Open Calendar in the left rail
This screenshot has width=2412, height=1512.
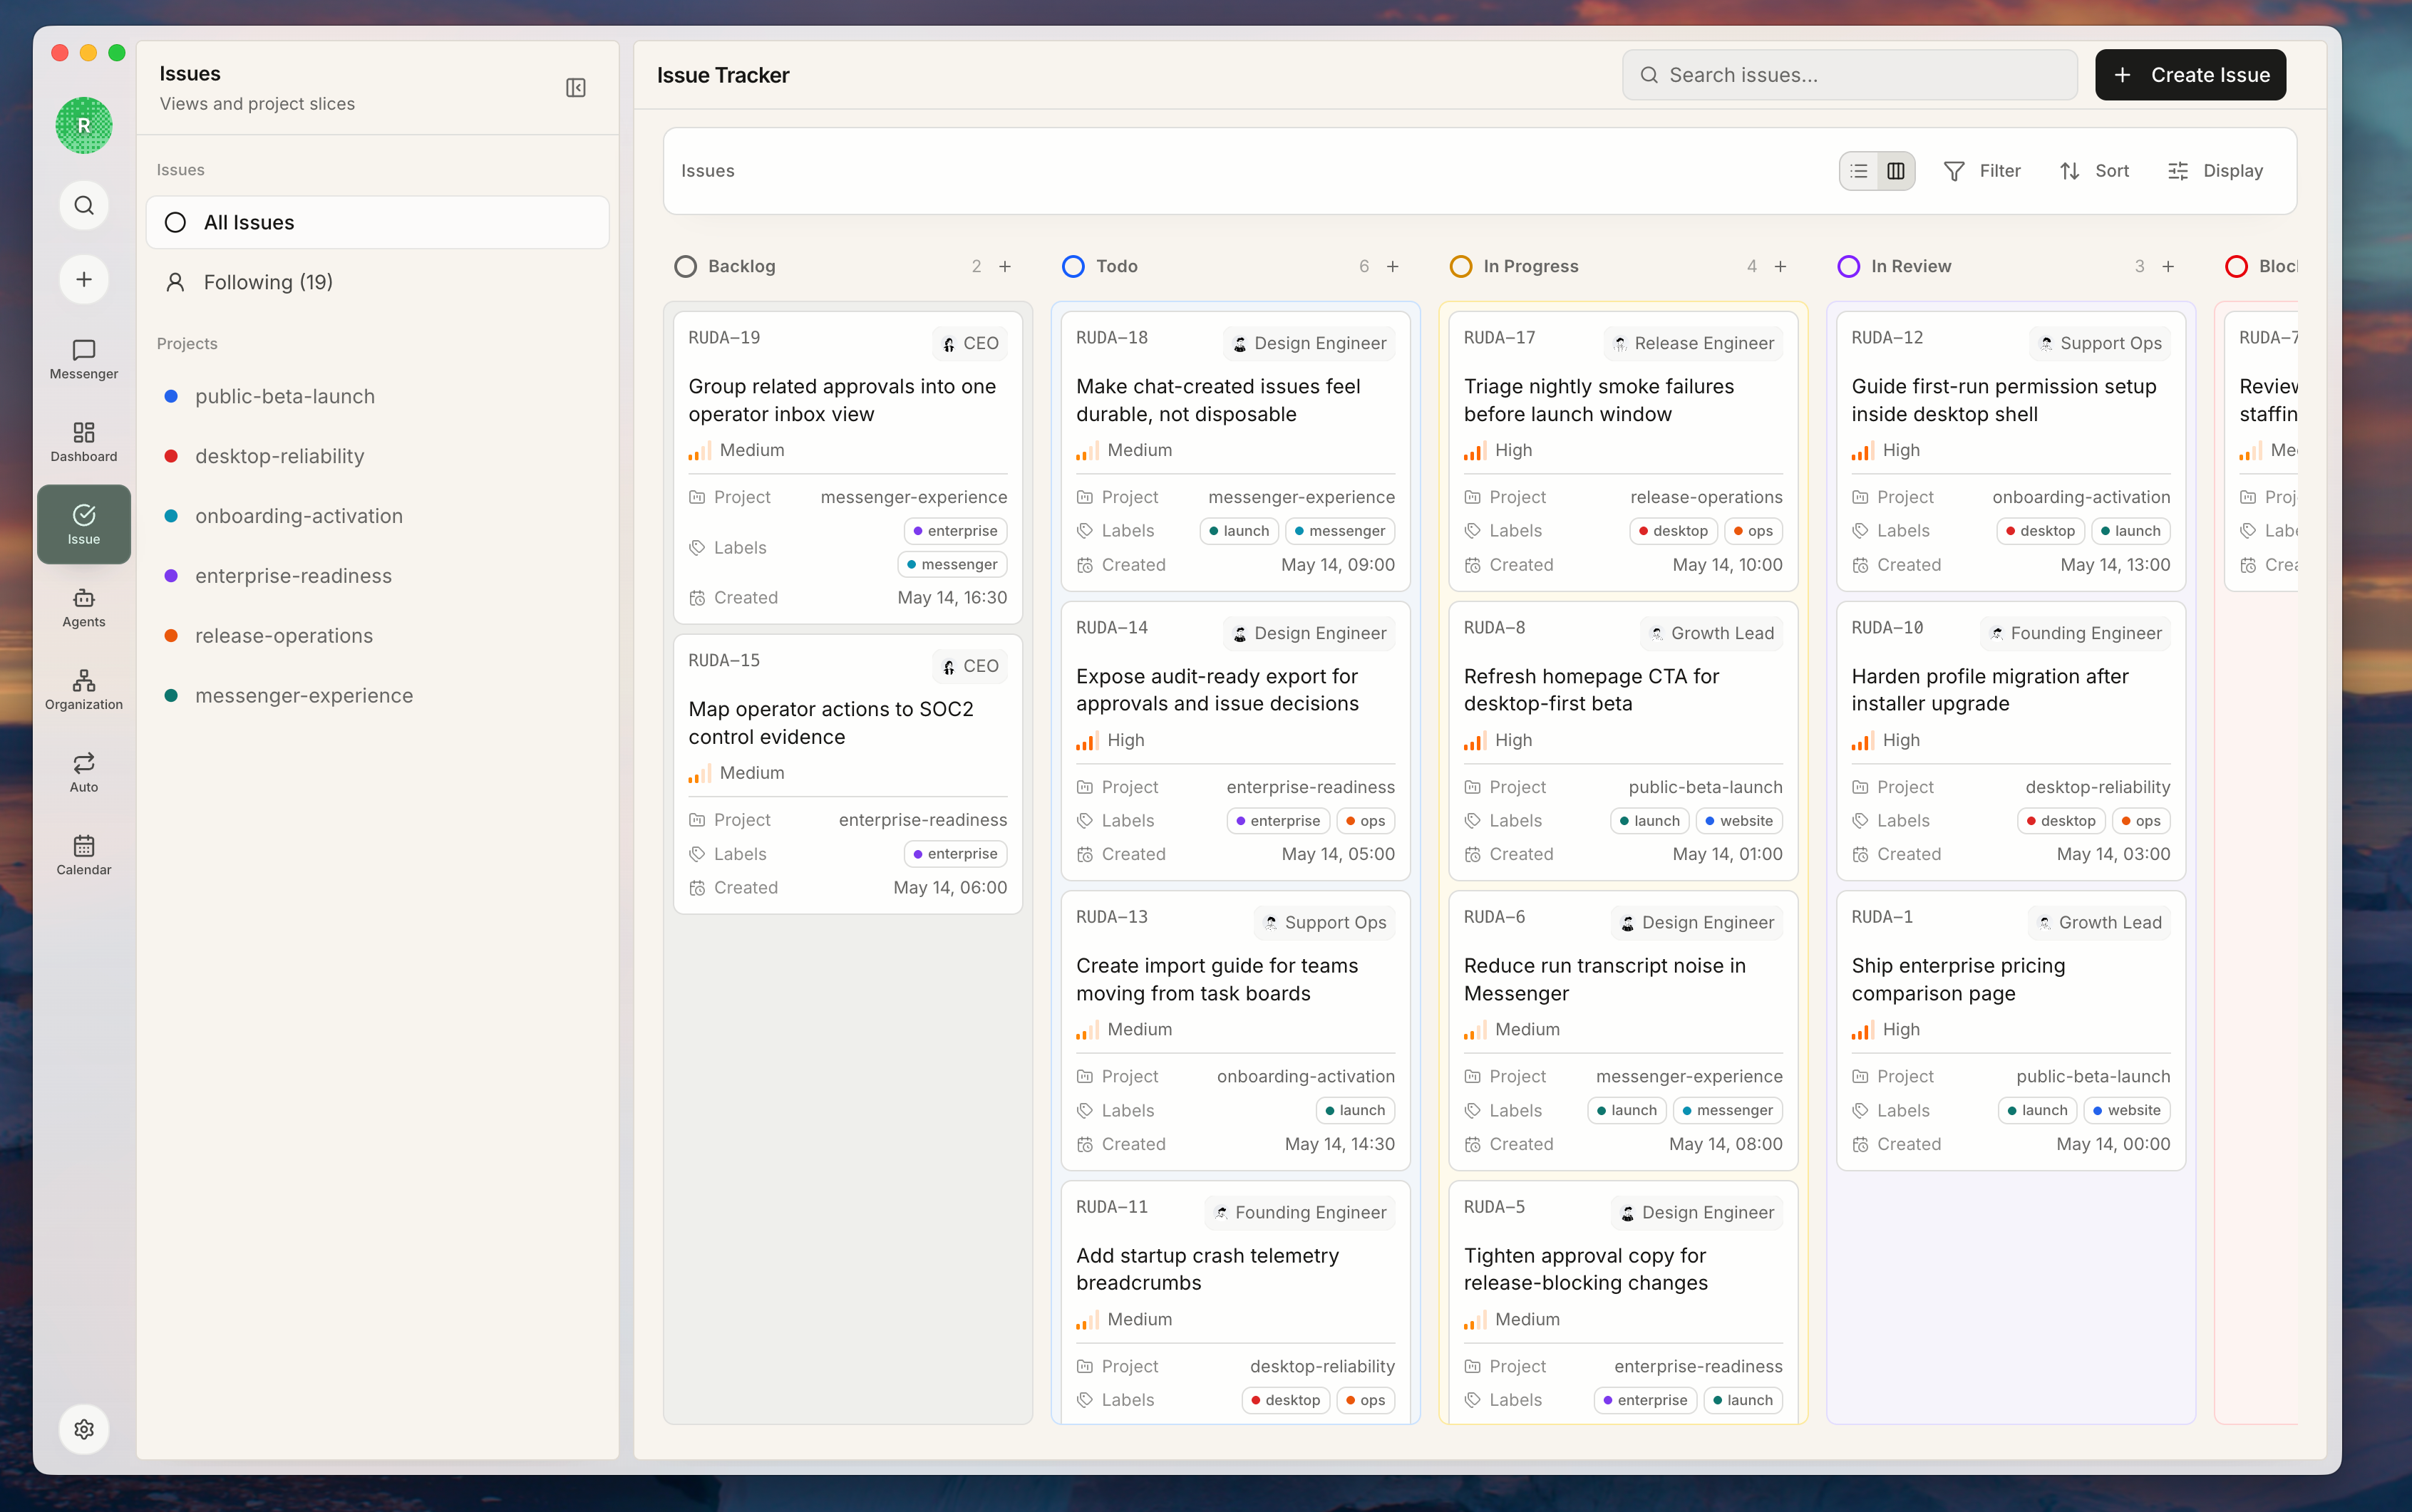click(84, 855)
